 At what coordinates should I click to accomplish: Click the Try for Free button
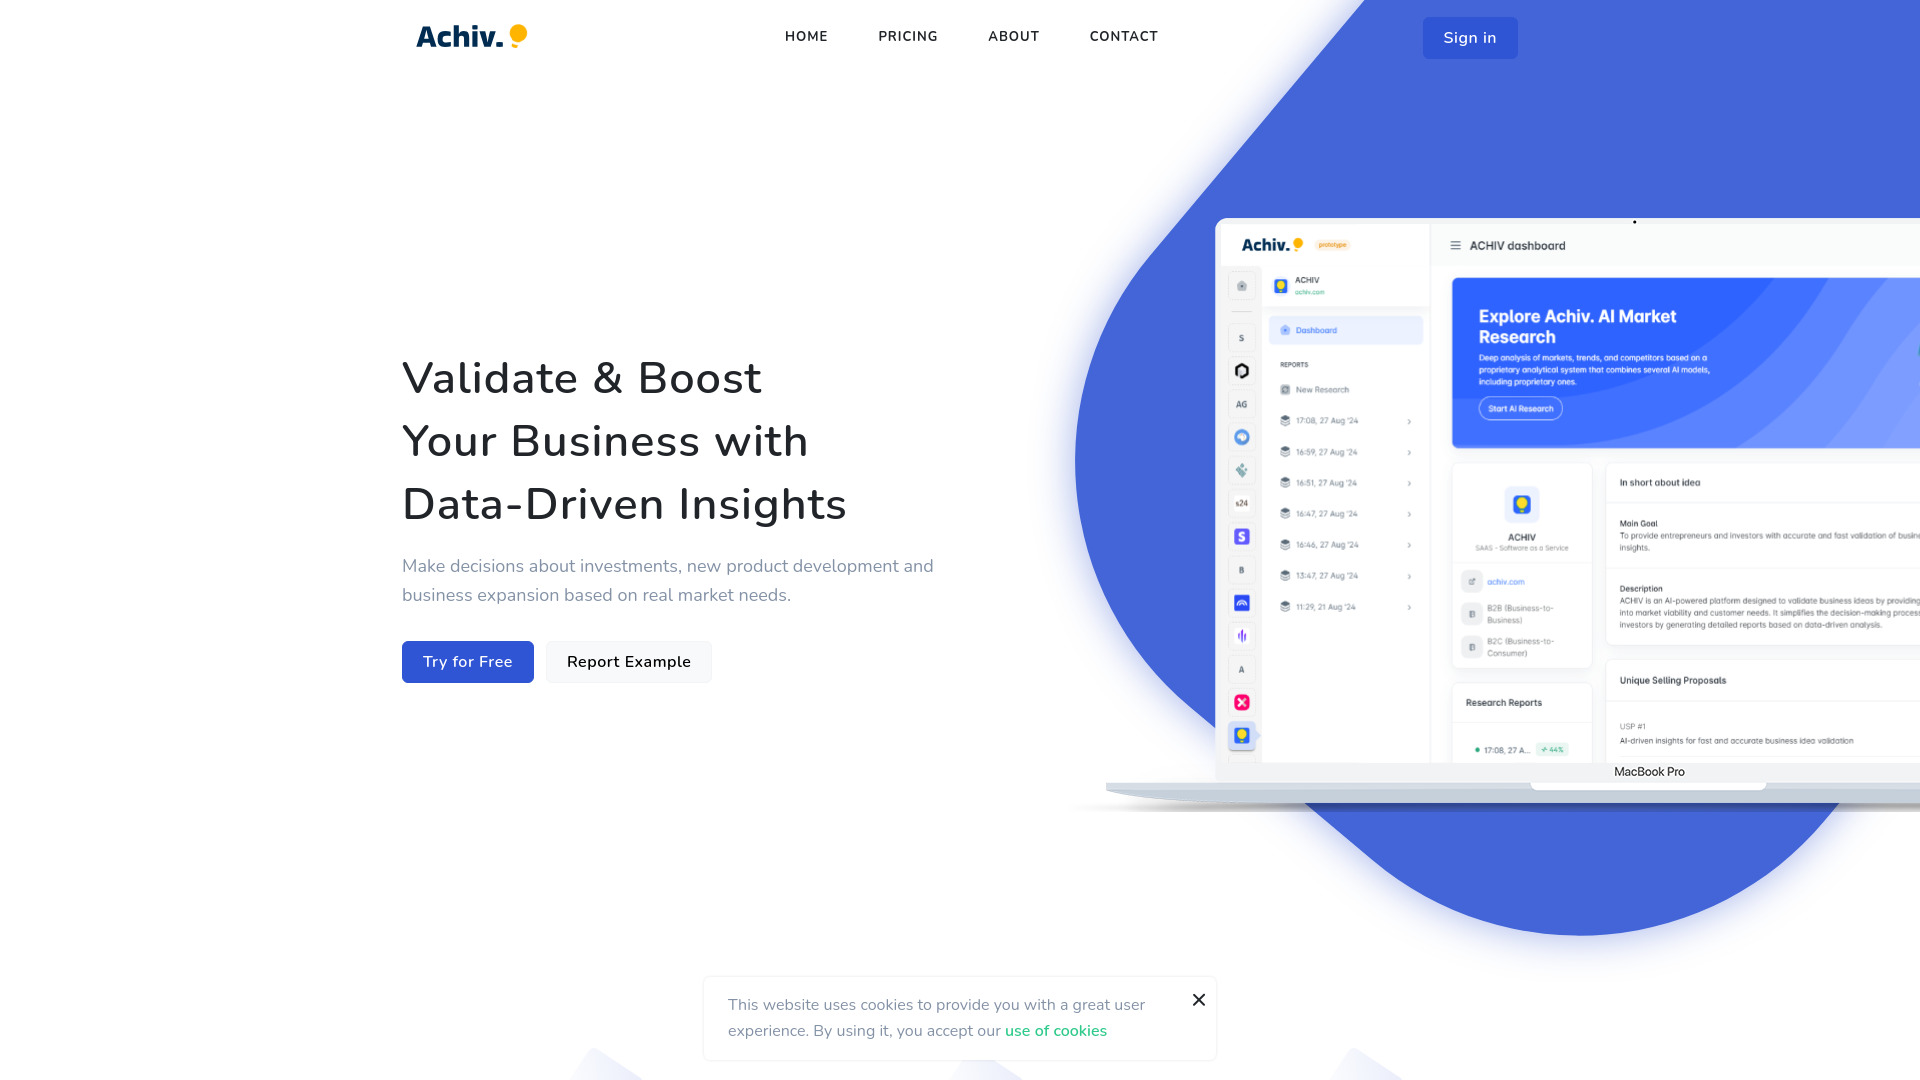pos(467,661)
